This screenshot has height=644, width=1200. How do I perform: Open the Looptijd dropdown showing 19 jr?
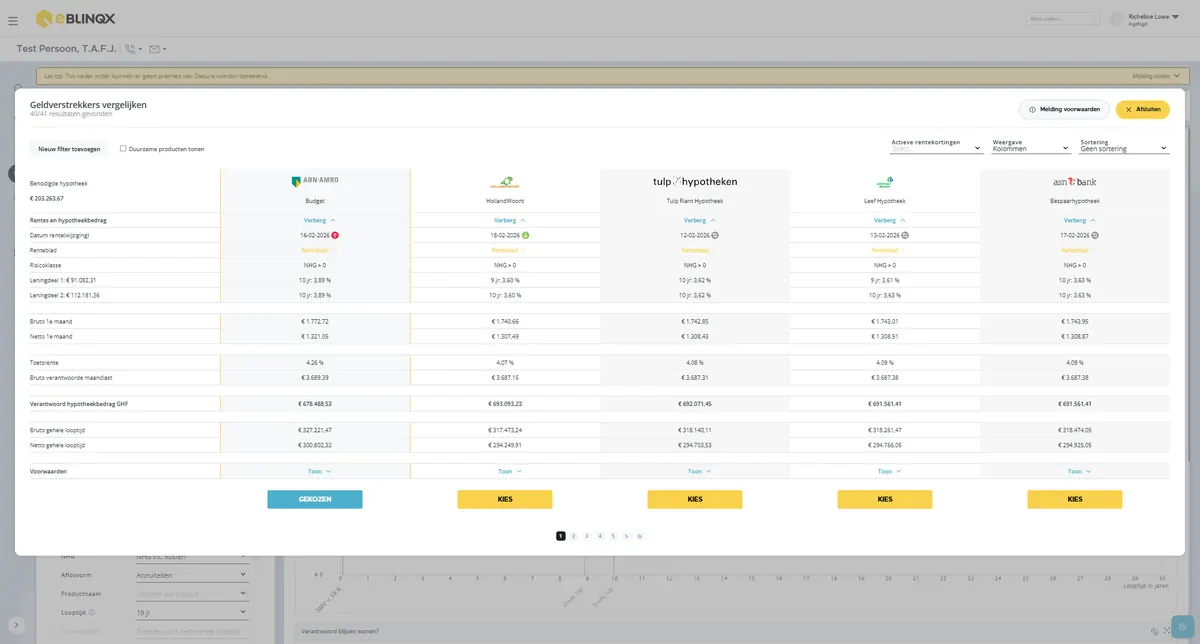[191, 611]
